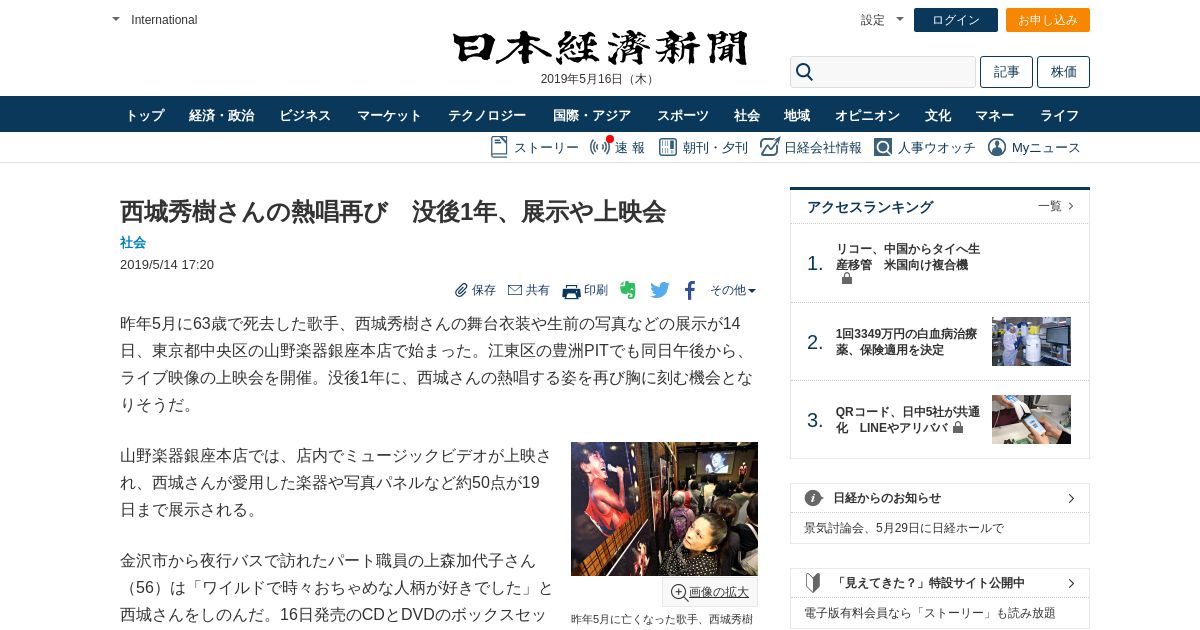Click the 社会 category link under headline

[x=133, y=242]
